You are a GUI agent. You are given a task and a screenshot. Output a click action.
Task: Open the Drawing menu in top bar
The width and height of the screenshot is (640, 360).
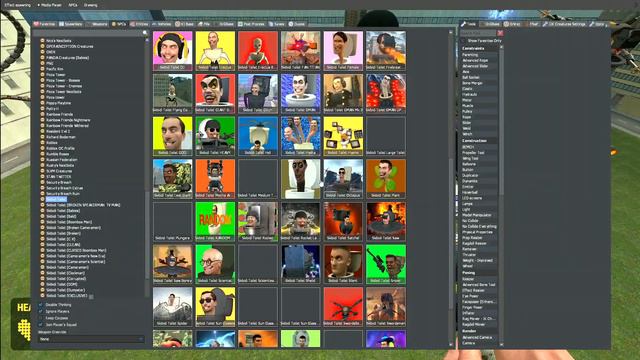tap(90, 5)
